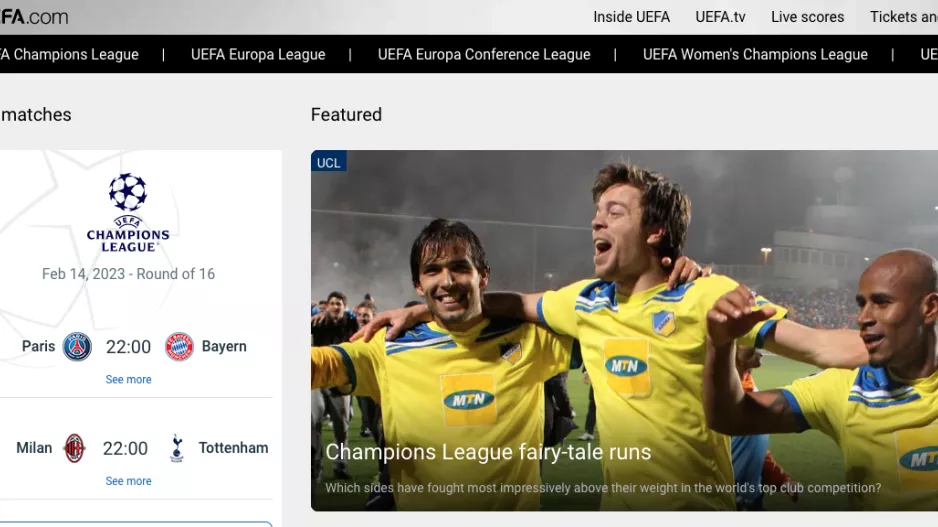The width and height of the screenshot is (938, 527).
Task: Click the Milan-Tottenham 22:00 kickoff time
Action: pyautogui.click(x=125, y=449)
